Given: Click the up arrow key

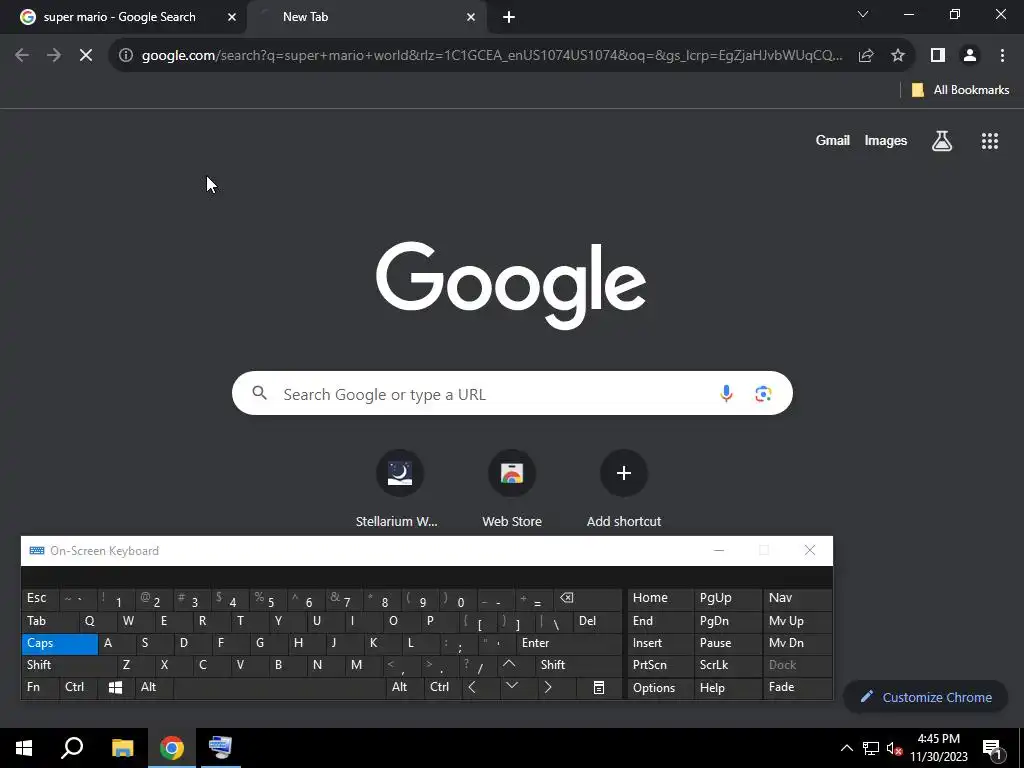Looking at the screenshot, I should (x=515, y=665).
